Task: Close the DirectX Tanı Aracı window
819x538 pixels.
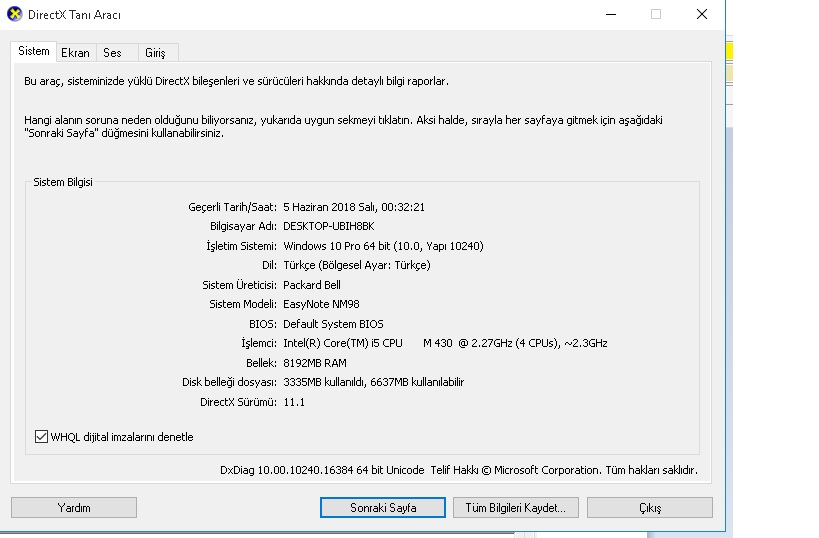Action: pyautogui.click(x=702, y=15)
